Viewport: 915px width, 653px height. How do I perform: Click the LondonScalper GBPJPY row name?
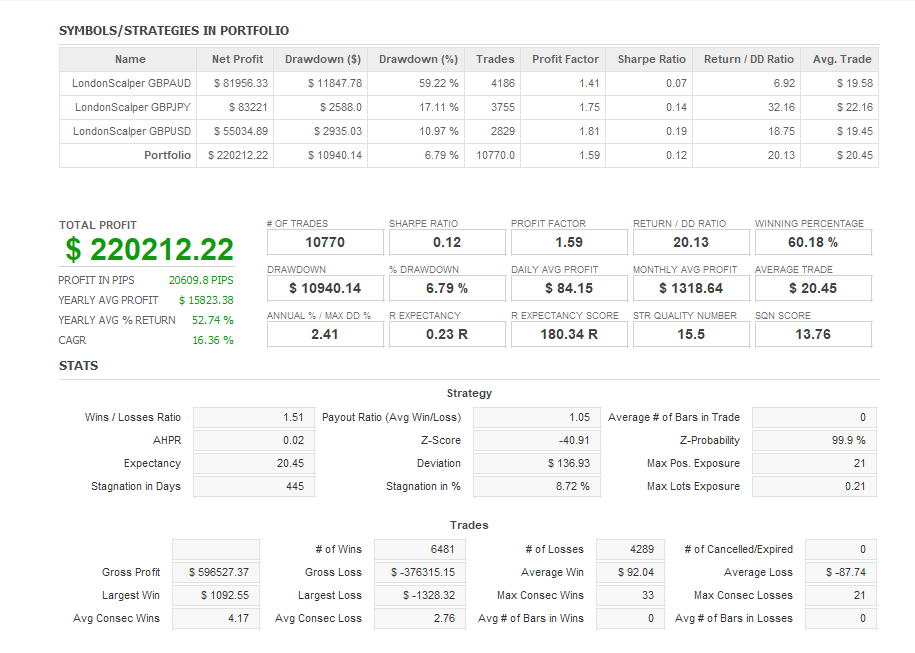(x=132, y=108)
